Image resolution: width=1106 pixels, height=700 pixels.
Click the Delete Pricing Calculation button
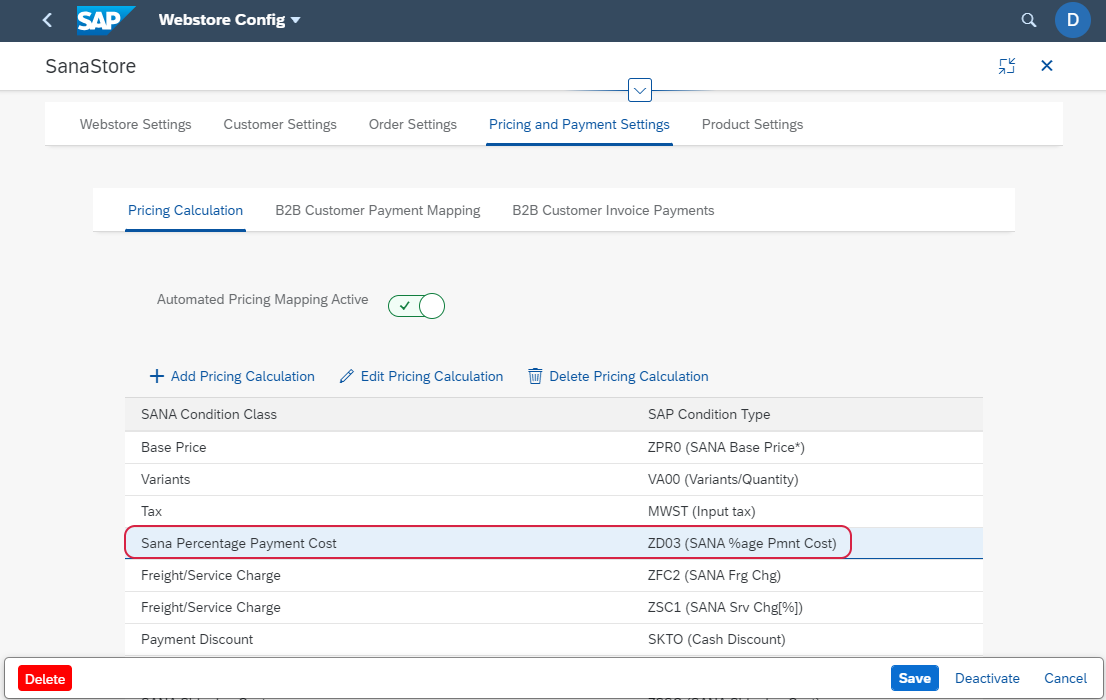pos(618,376)
